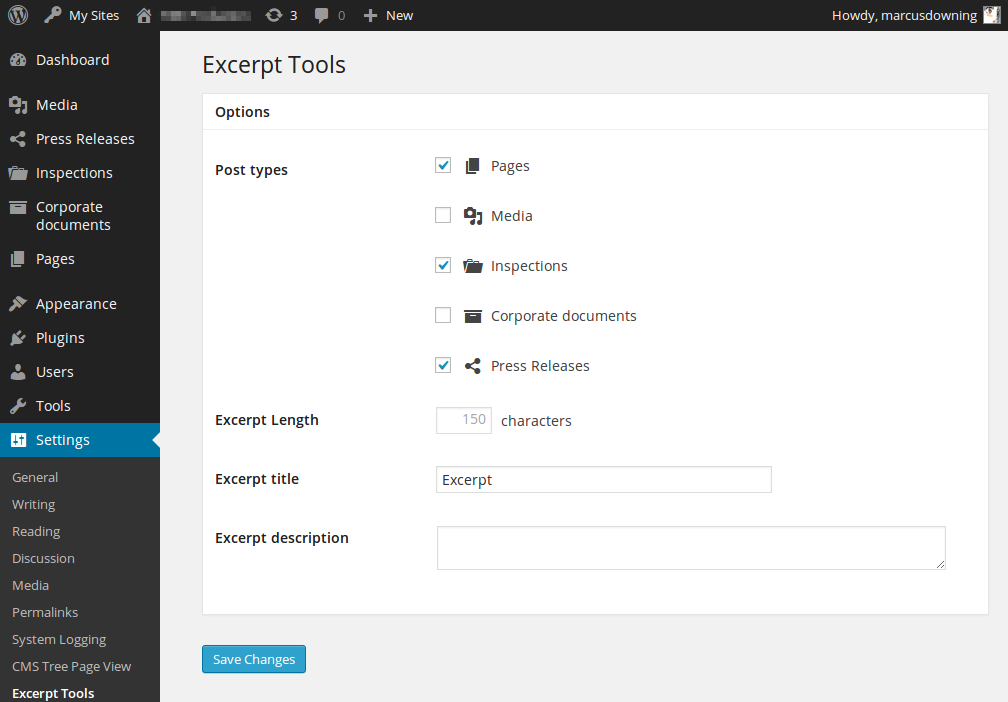Open the Howdy, marcusdowning account menu
This screenshot has height=702, width=1008.
pyautogui.click(x=915, y=15)
